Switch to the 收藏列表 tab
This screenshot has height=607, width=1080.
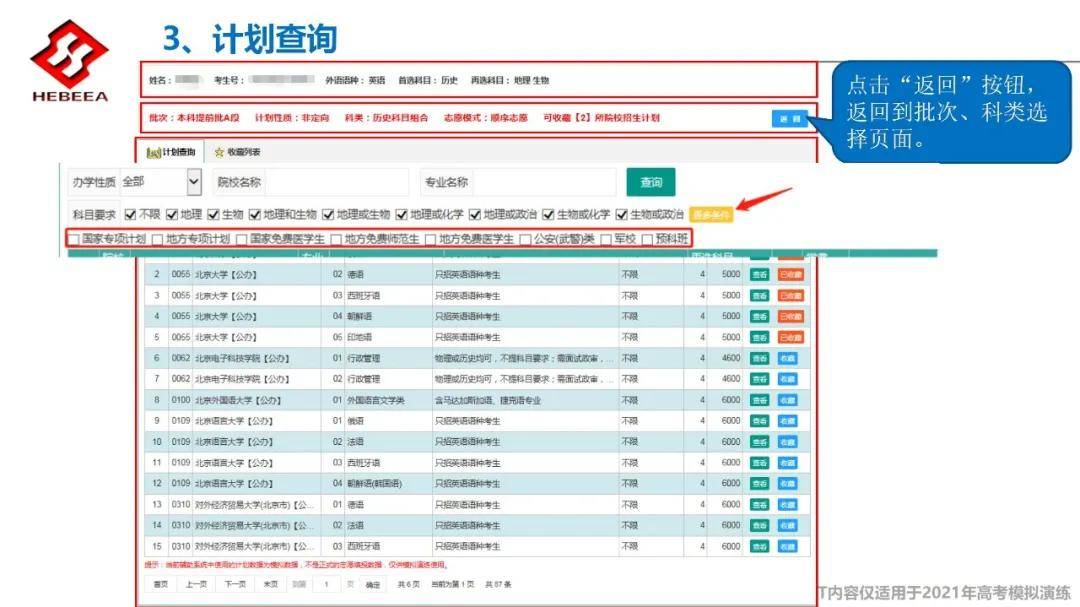point(237,152)
